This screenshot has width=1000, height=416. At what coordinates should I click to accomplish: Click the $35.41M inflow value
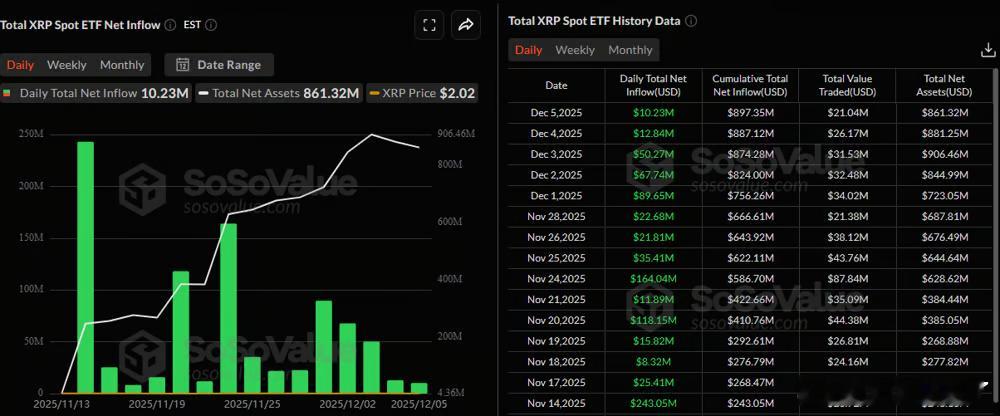click(653, 258)
